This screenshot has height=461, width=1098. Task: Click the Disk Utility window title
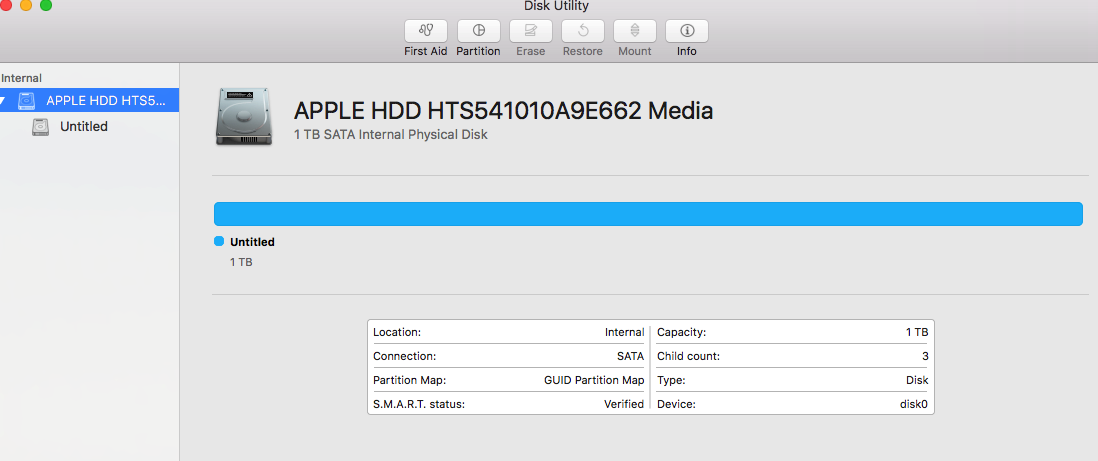tap(556, 6)
